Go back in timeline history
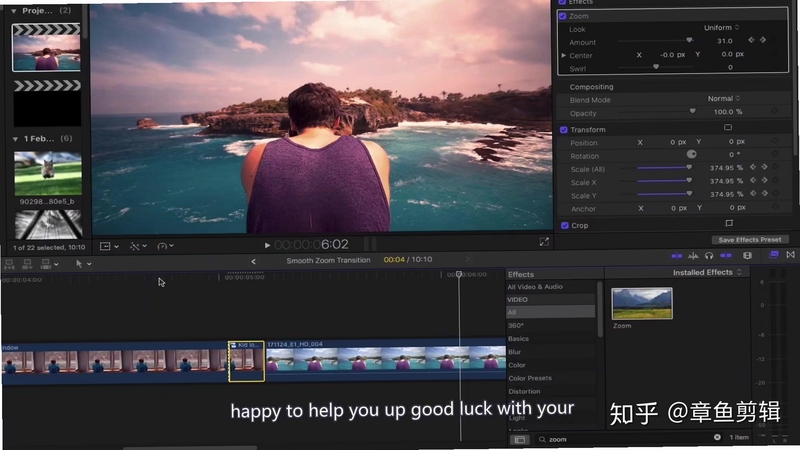This screenshot has width=800, height=450. pyautogui.click(x=254, y=261)
